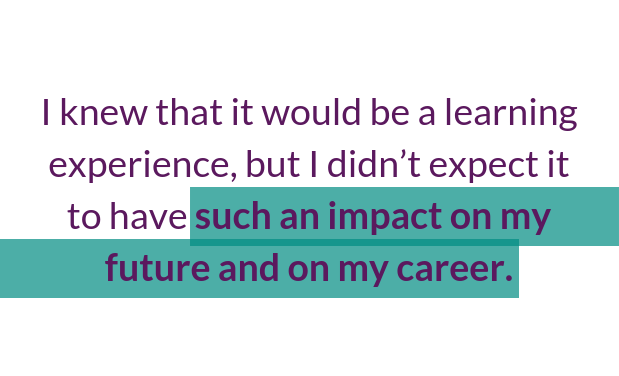Click the word "to" before "have"
Screen dimensions: 619x376
tap(84, 217)
